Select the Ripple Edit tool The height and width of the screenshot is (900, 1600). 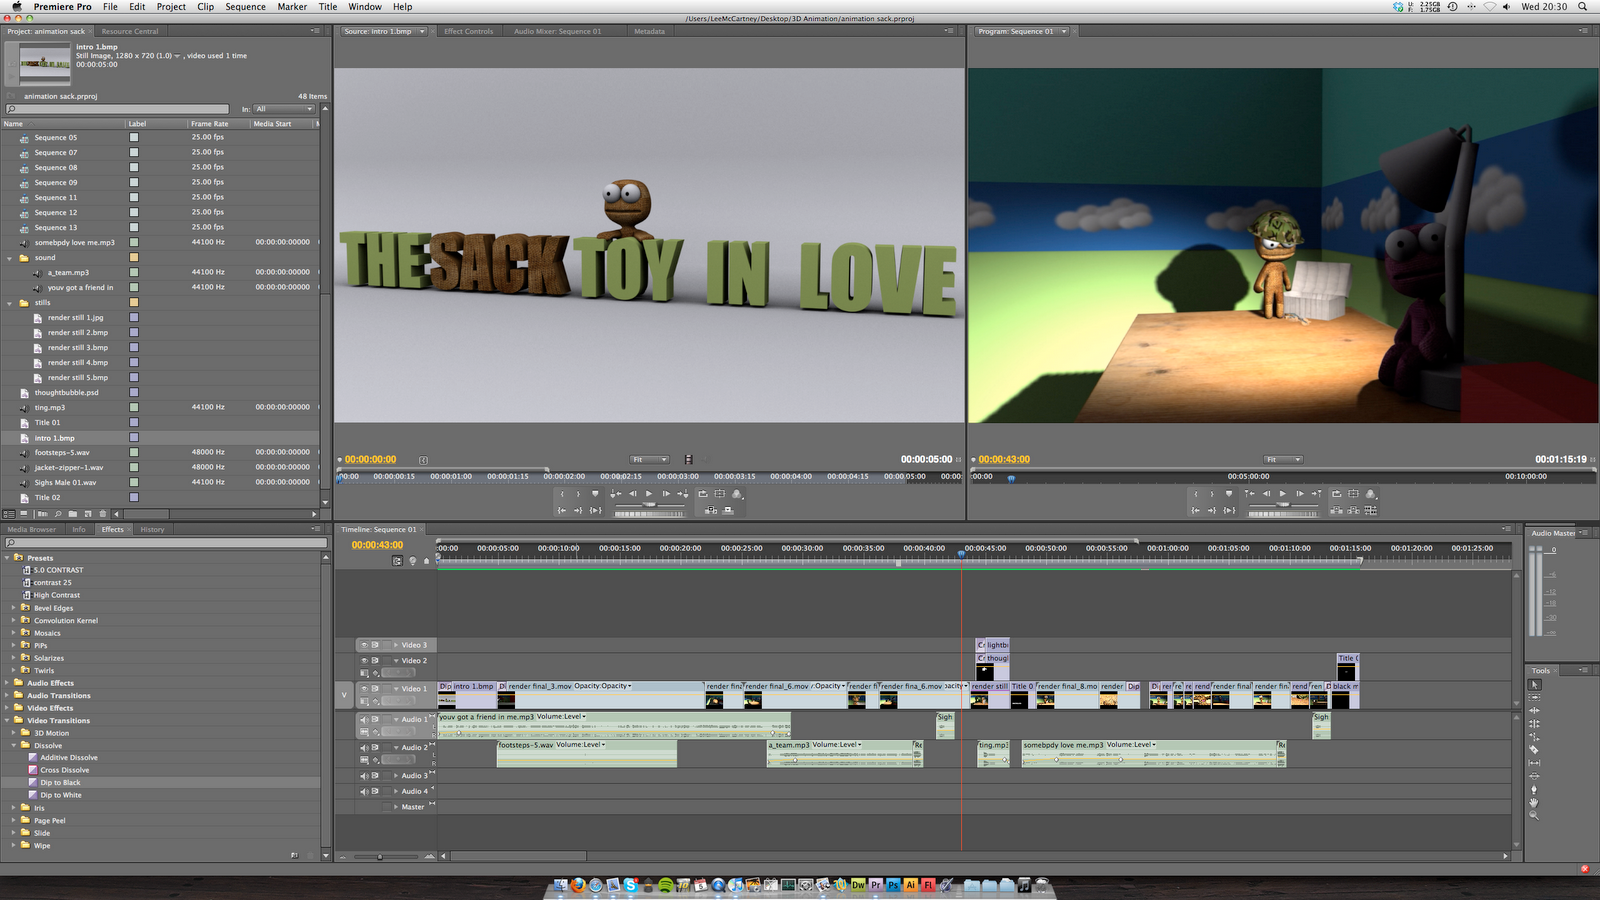coord(1535,710)
